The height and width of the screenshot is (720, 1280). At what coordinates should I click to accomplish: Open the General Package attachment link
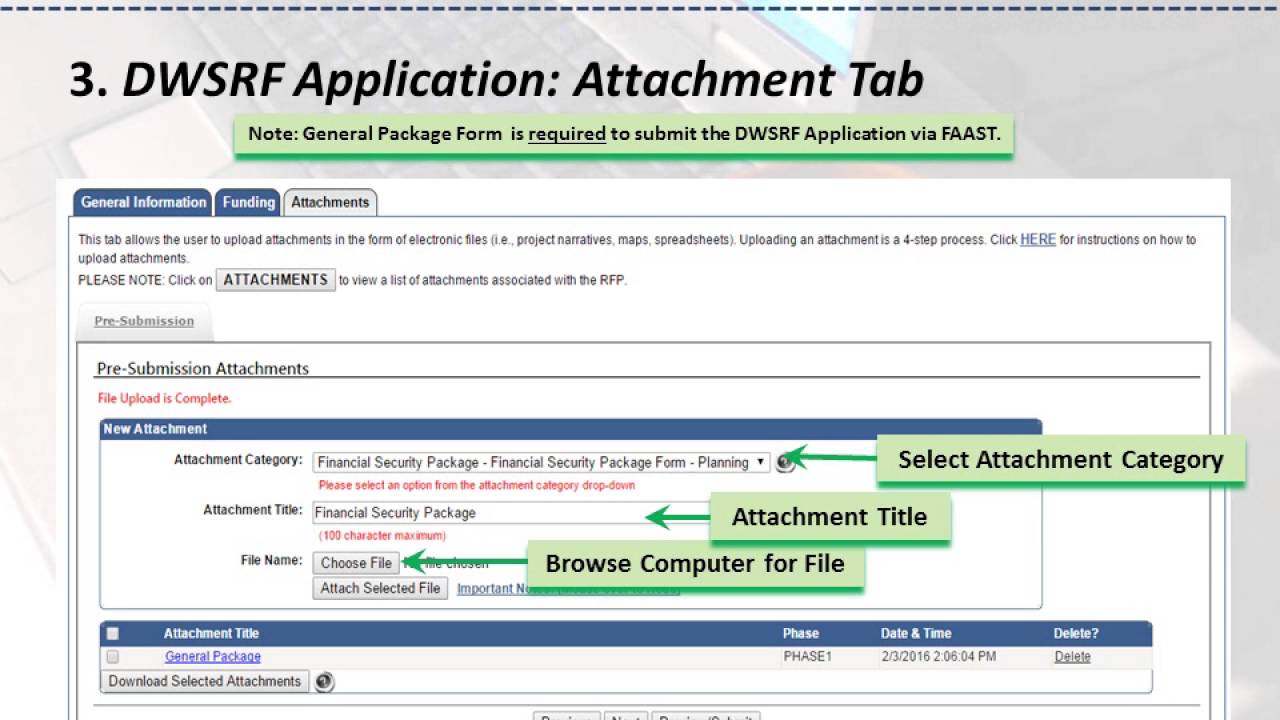213,657
